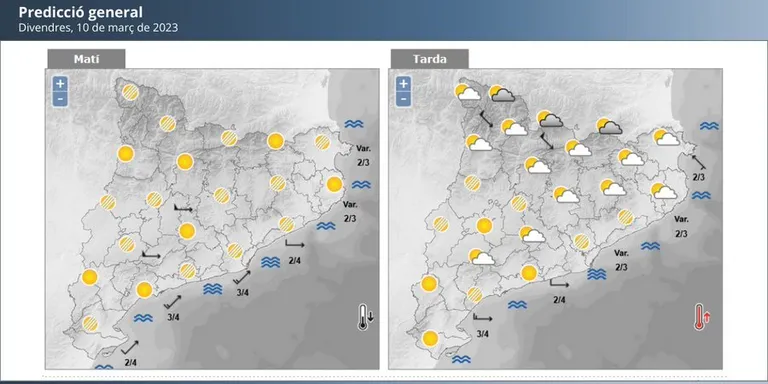This screenshot has width=768, height=384.
Task: Click wind barb above '2/4', Tarda map
Action: [x=560, y=284]
